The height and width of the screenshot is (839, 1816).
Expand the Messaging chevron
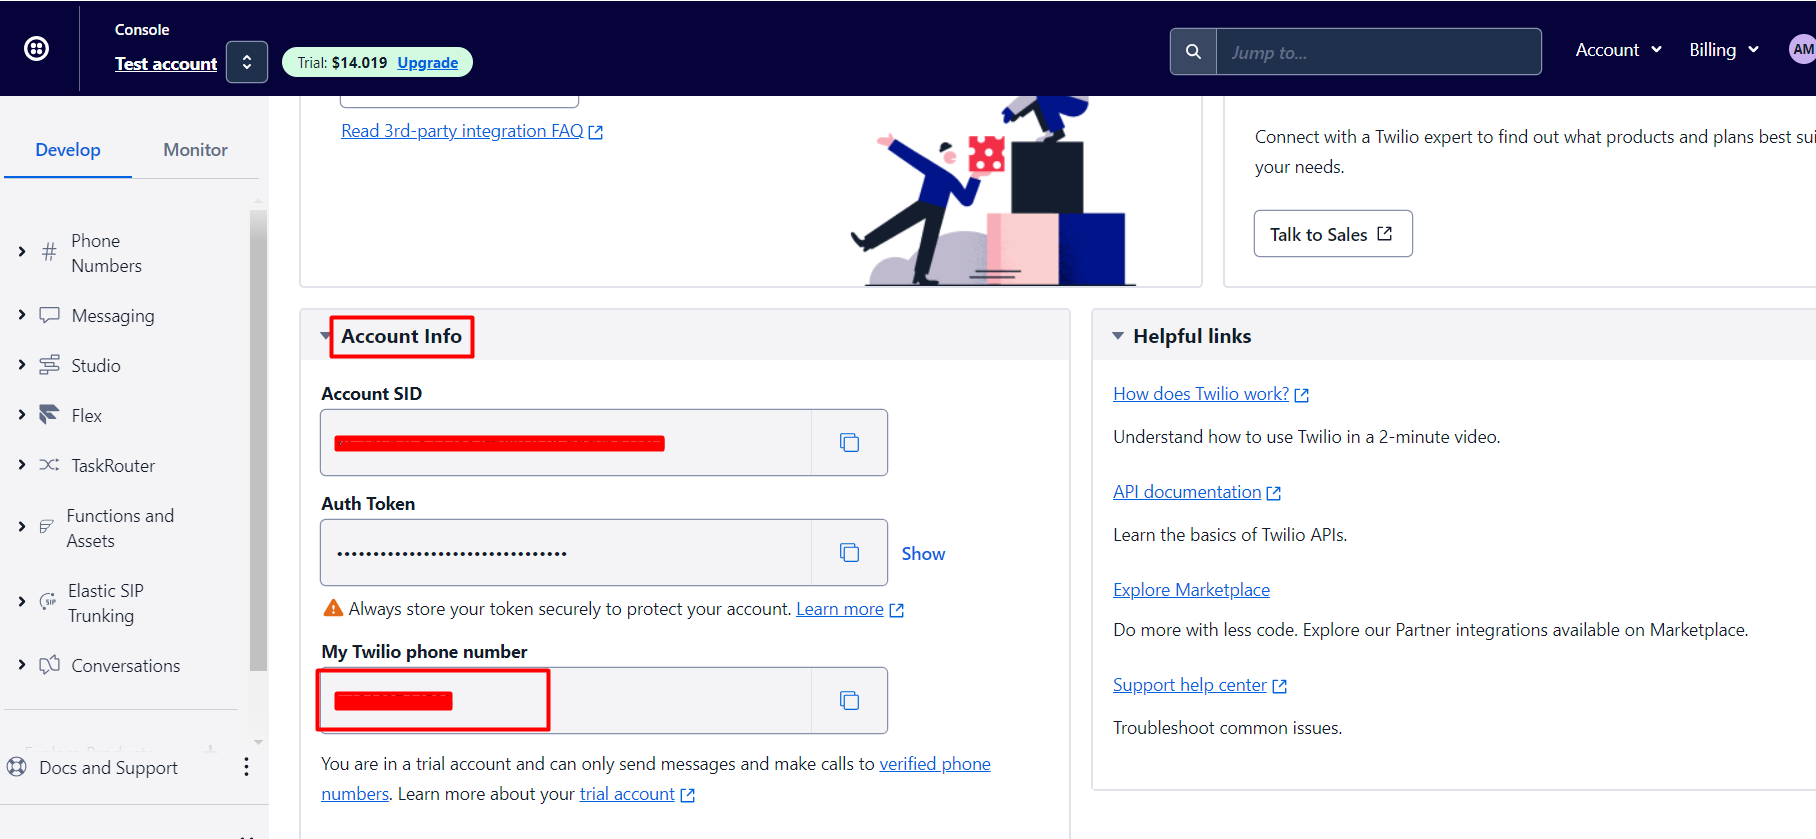point(22,315)
